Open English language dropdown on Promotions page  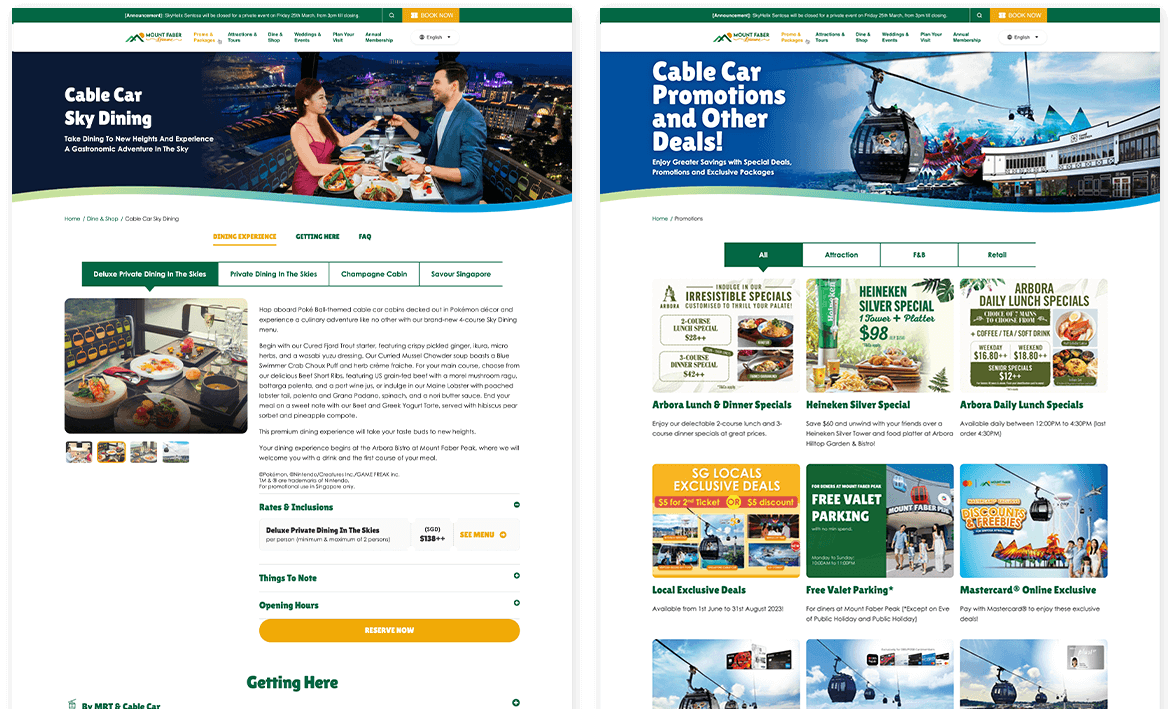[x=1023, y=37]
